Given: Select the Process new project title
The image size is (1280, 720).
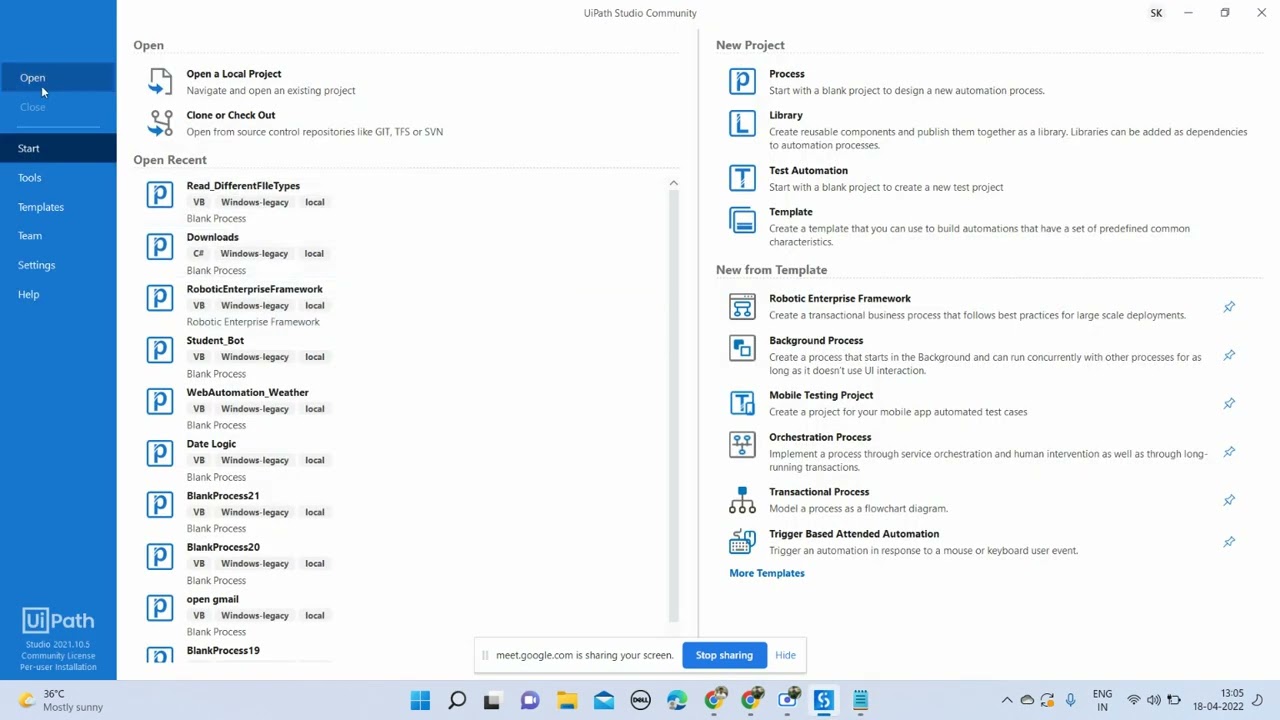Looking at the screenshot, I should [787, 74].
